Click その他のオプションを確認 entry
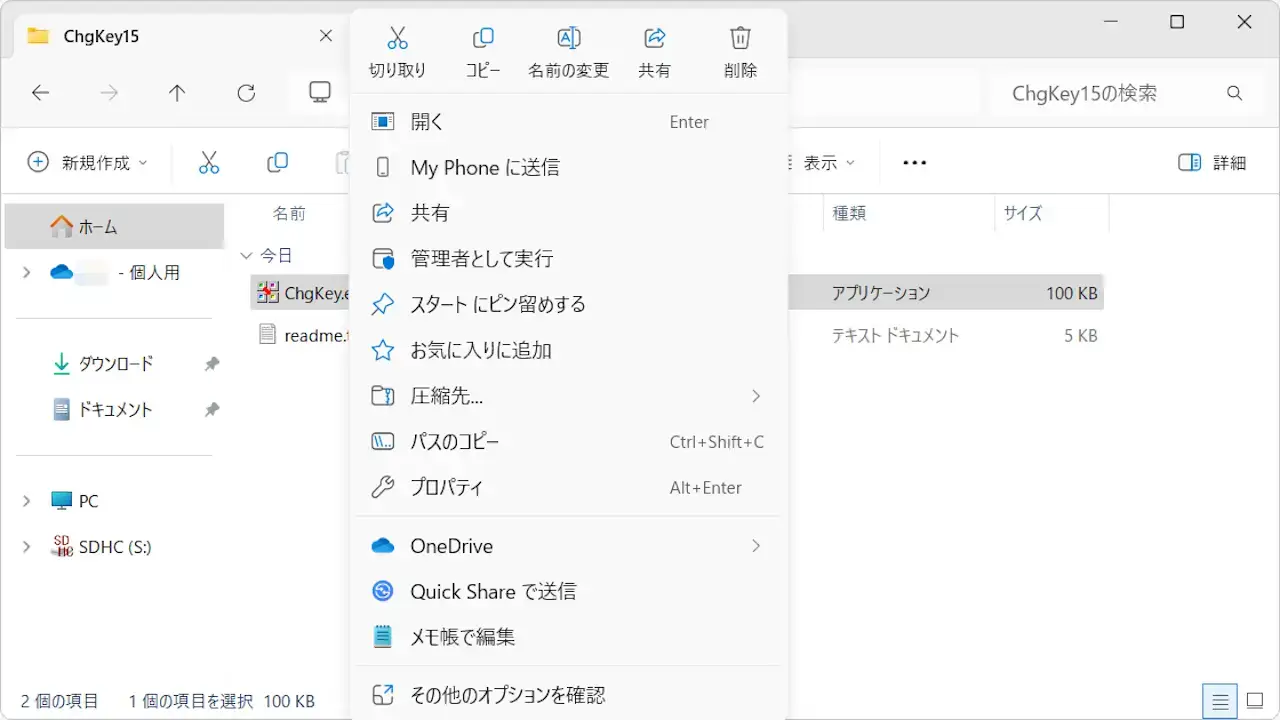Screen dimensions: 1280x720 click(x=507, y=695)
